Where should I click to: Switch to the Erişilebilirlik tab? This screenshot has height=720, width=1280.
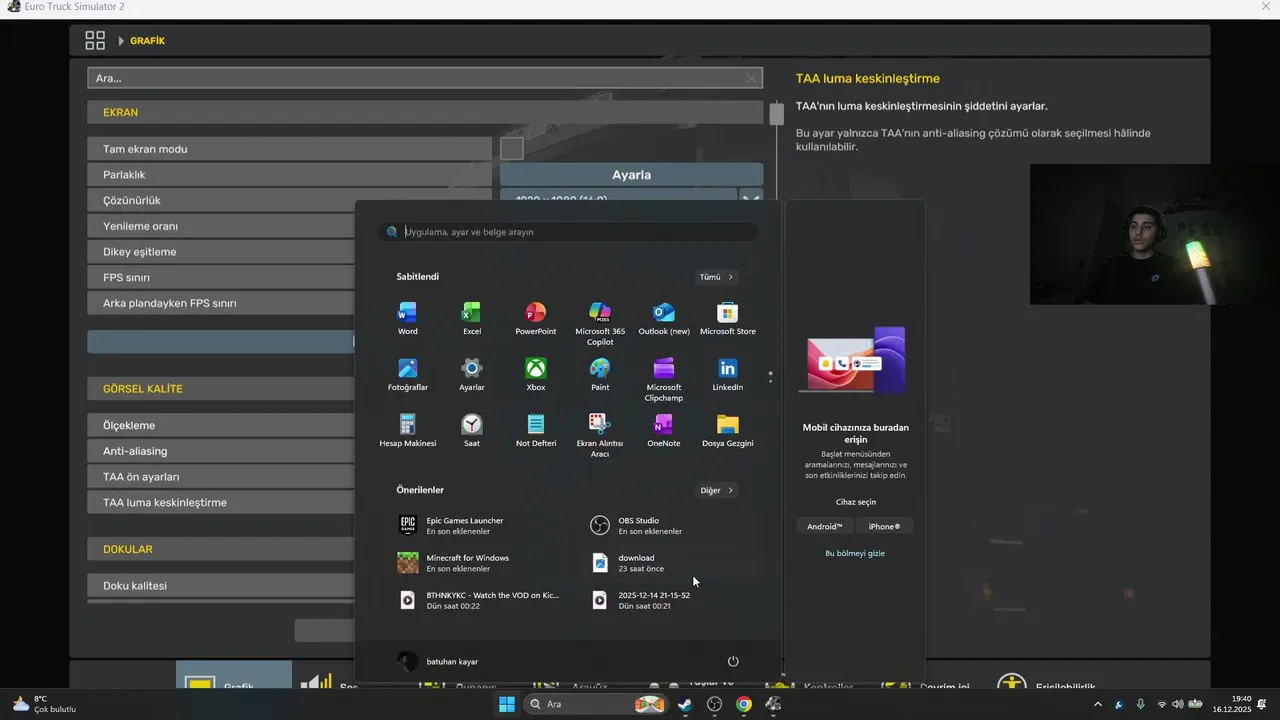pos(1046,680)
